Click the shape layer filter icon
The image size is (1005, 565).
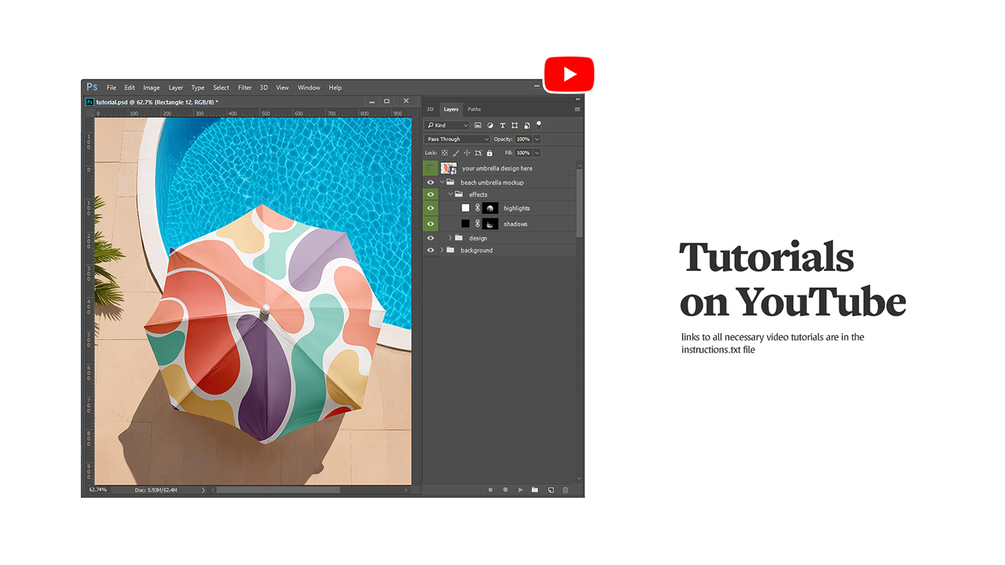pyautogui.click(x=515, y=126)
